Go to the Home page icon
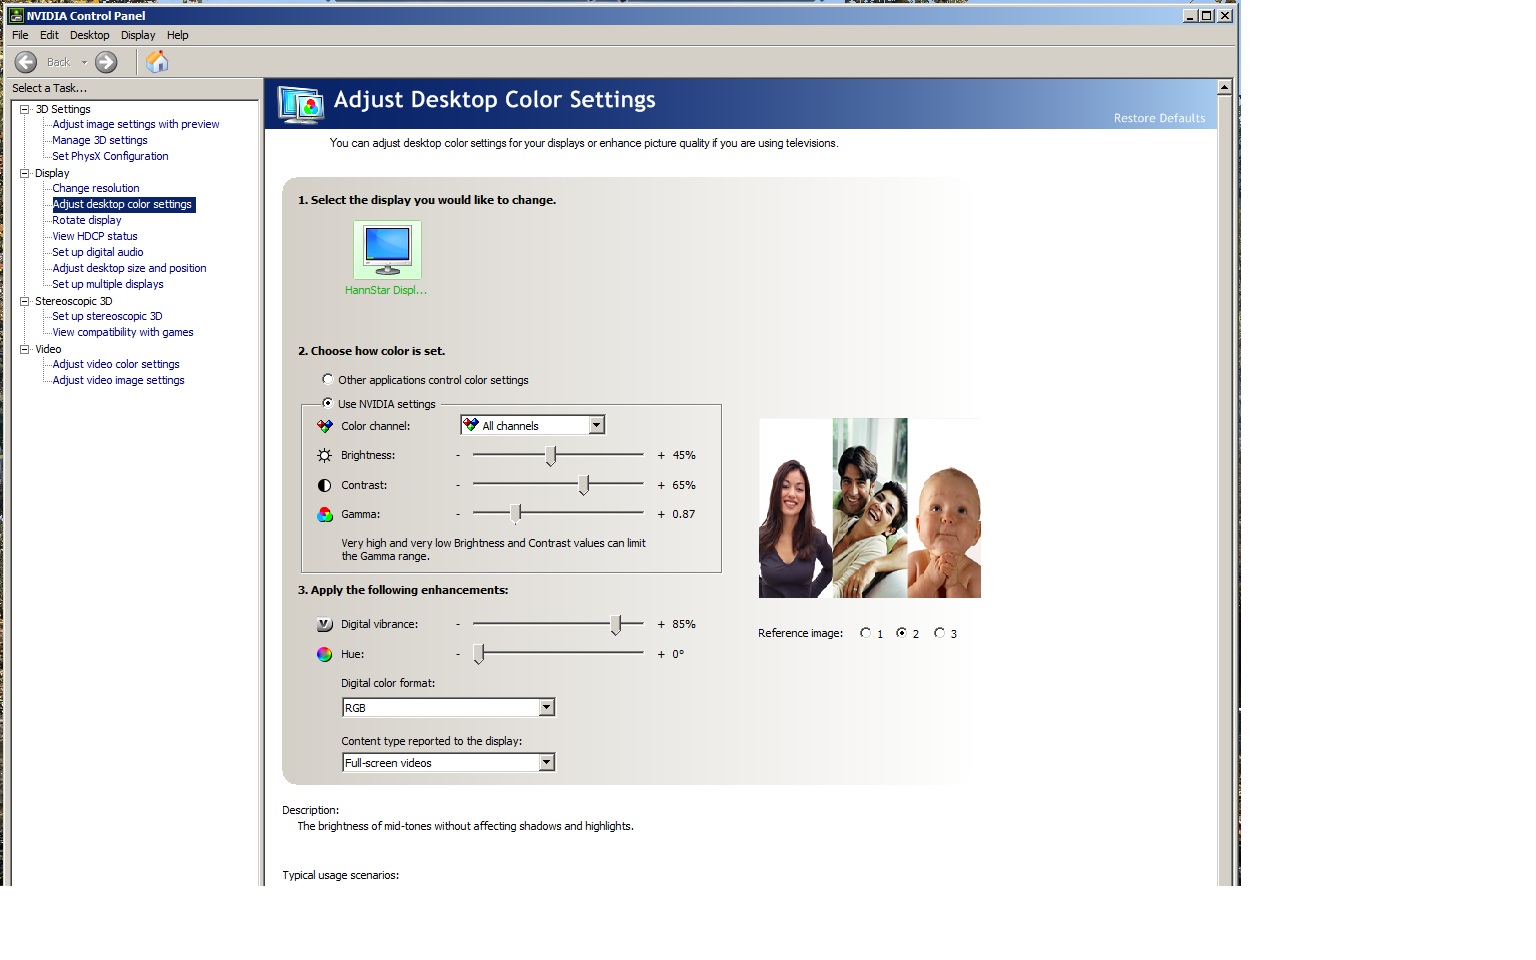 point(157,62)
